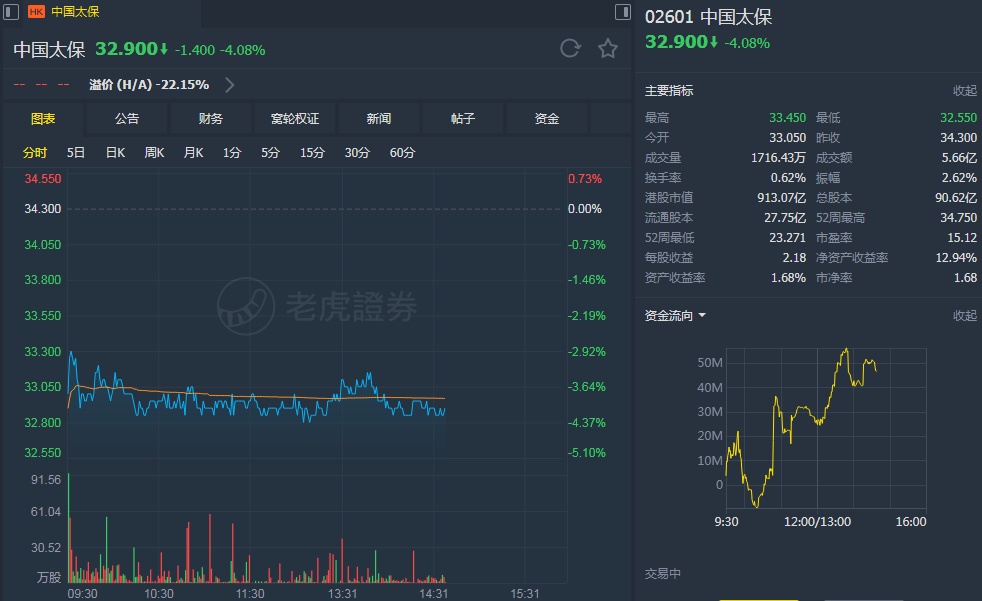Click the HK market badge icon
The height and width of the screenshot is (601, 982).
pos(36,12)
